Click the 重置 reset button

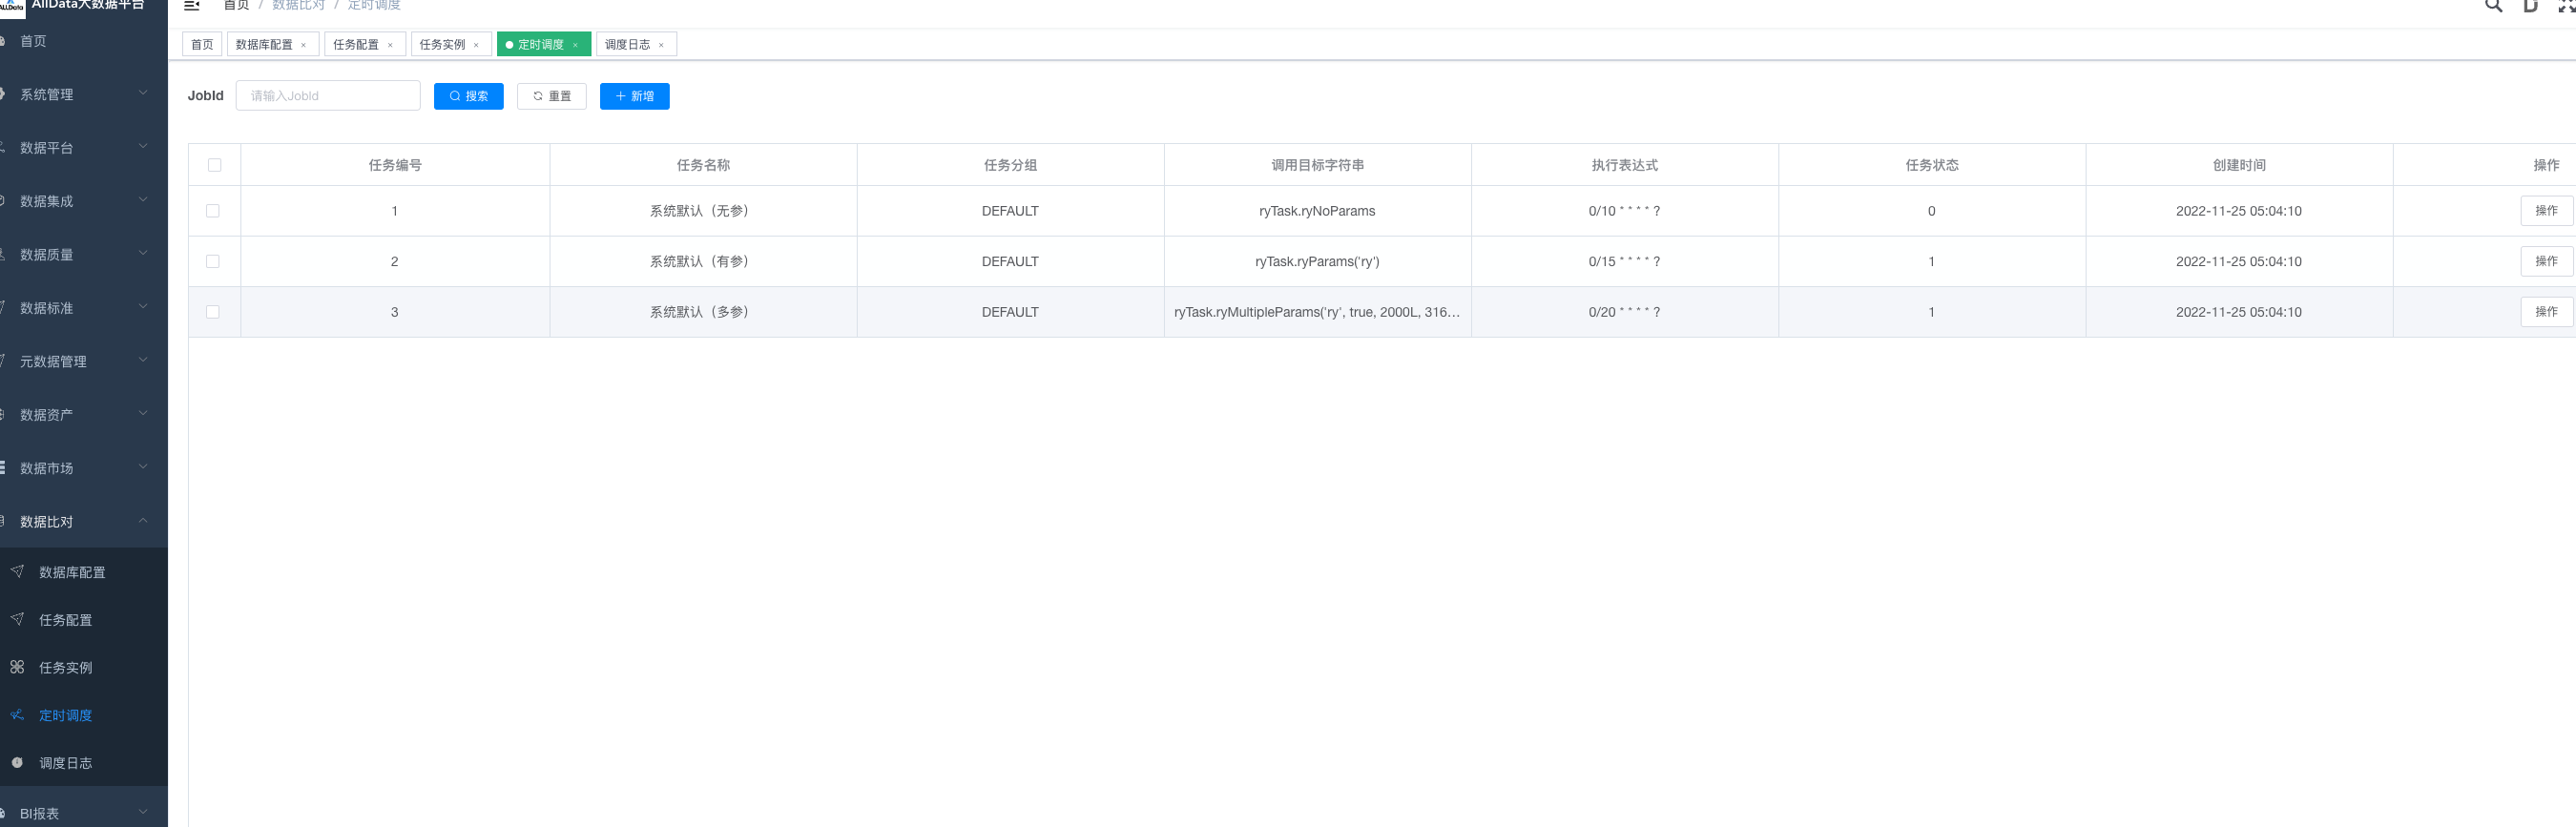pyautogui.click(x=551, y=96)
